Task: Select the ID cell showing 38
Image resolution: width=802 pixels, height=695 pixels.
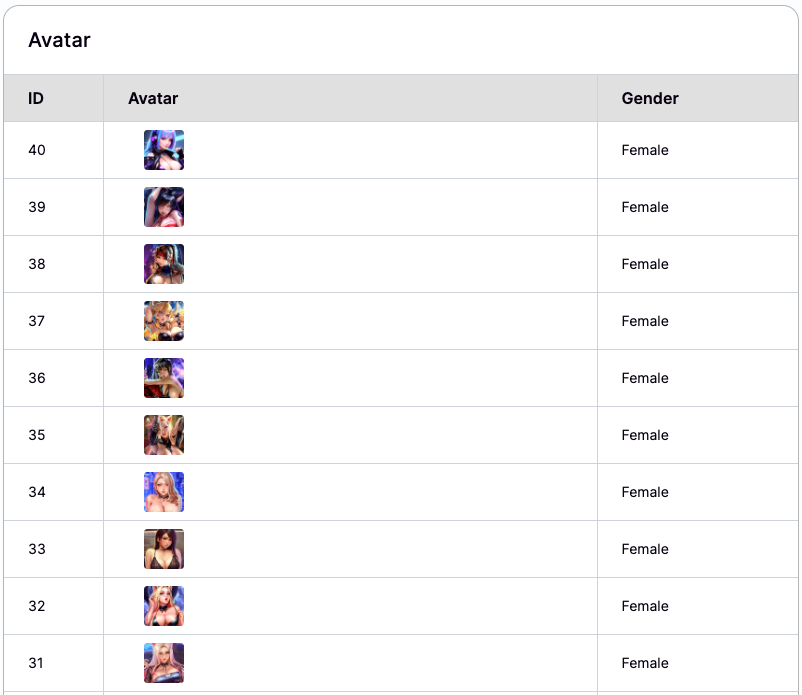Action: (x=37, y=264)
